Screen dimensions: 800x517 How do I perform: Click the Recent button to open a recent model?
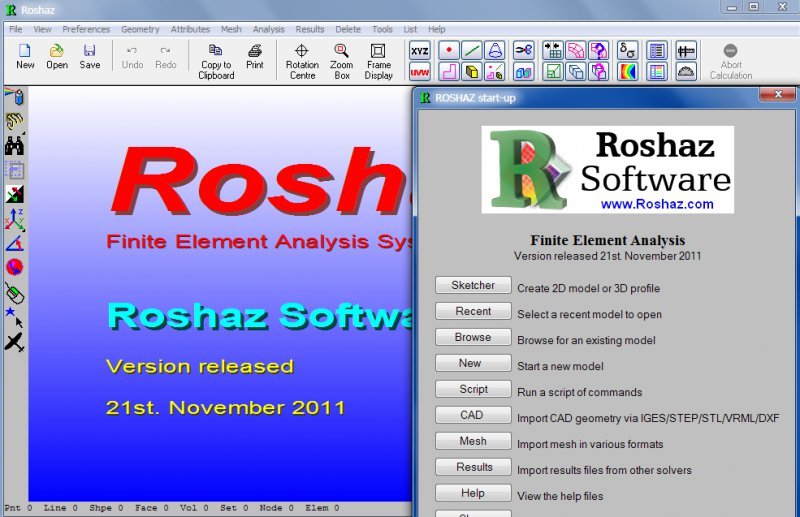point(473,311)
